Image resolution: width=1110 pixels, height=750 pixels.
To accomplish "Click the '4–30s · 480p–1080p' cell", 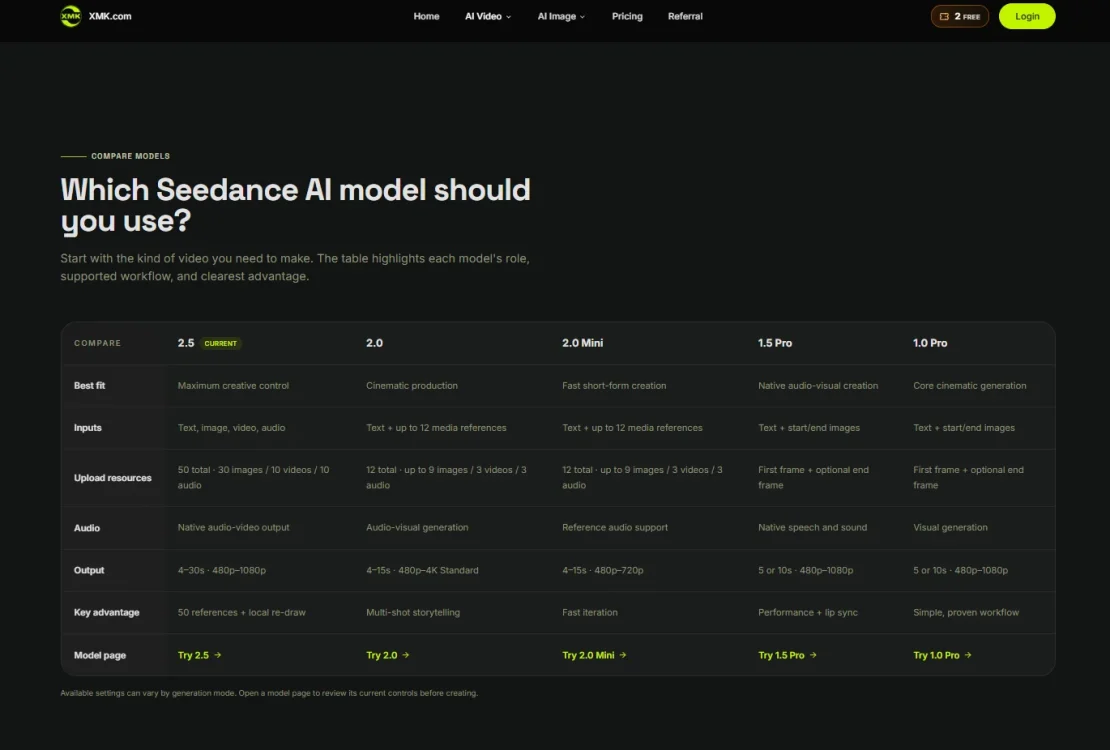I will (222, 570).
